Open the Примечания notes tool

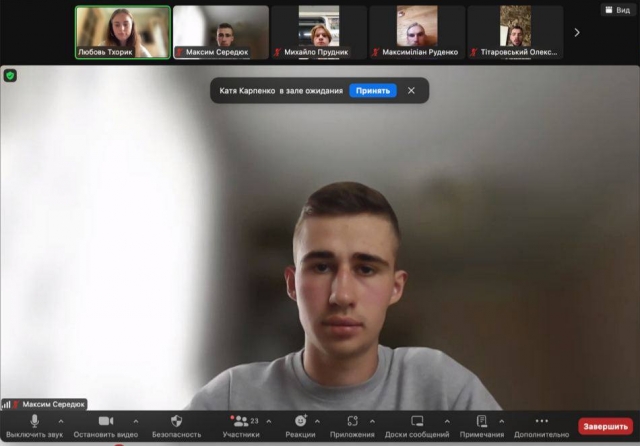482,426
